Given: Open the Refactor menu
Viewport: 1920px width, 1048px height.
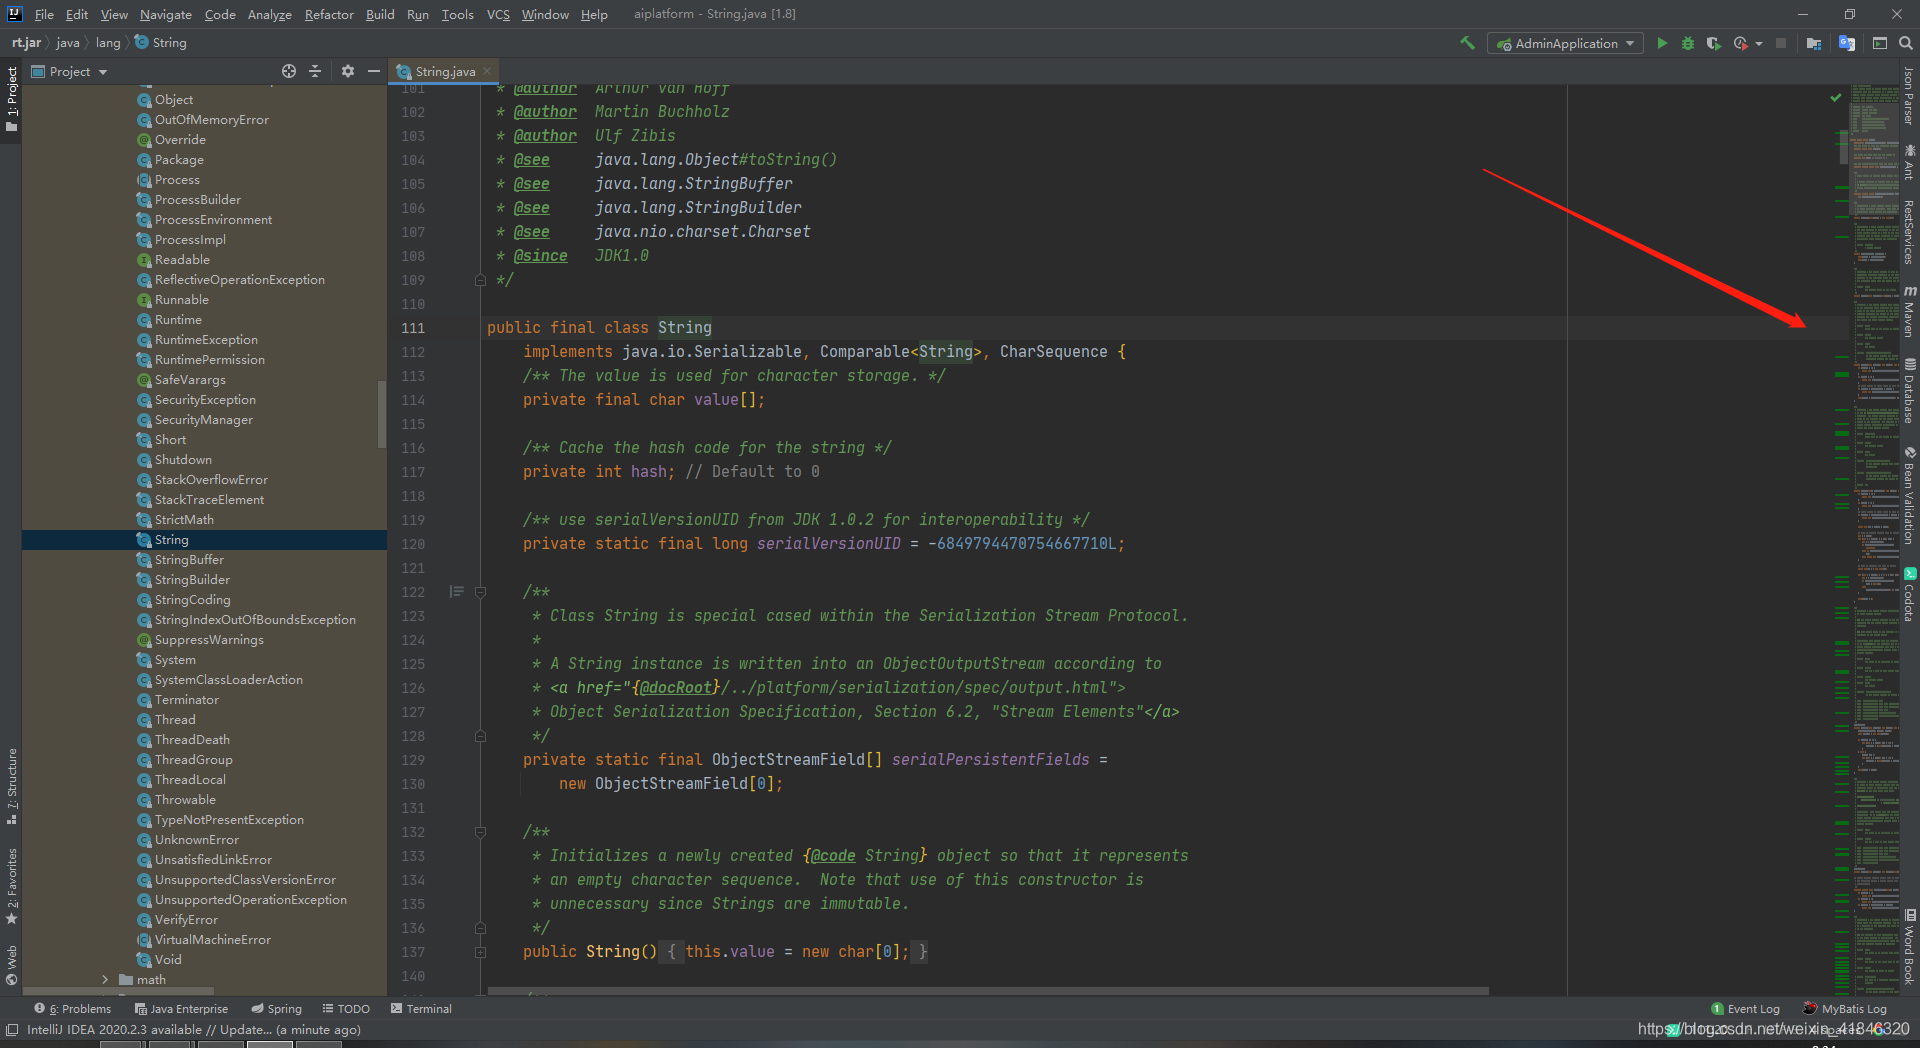Looking at the screenshot, I should (x=329, y=14).
